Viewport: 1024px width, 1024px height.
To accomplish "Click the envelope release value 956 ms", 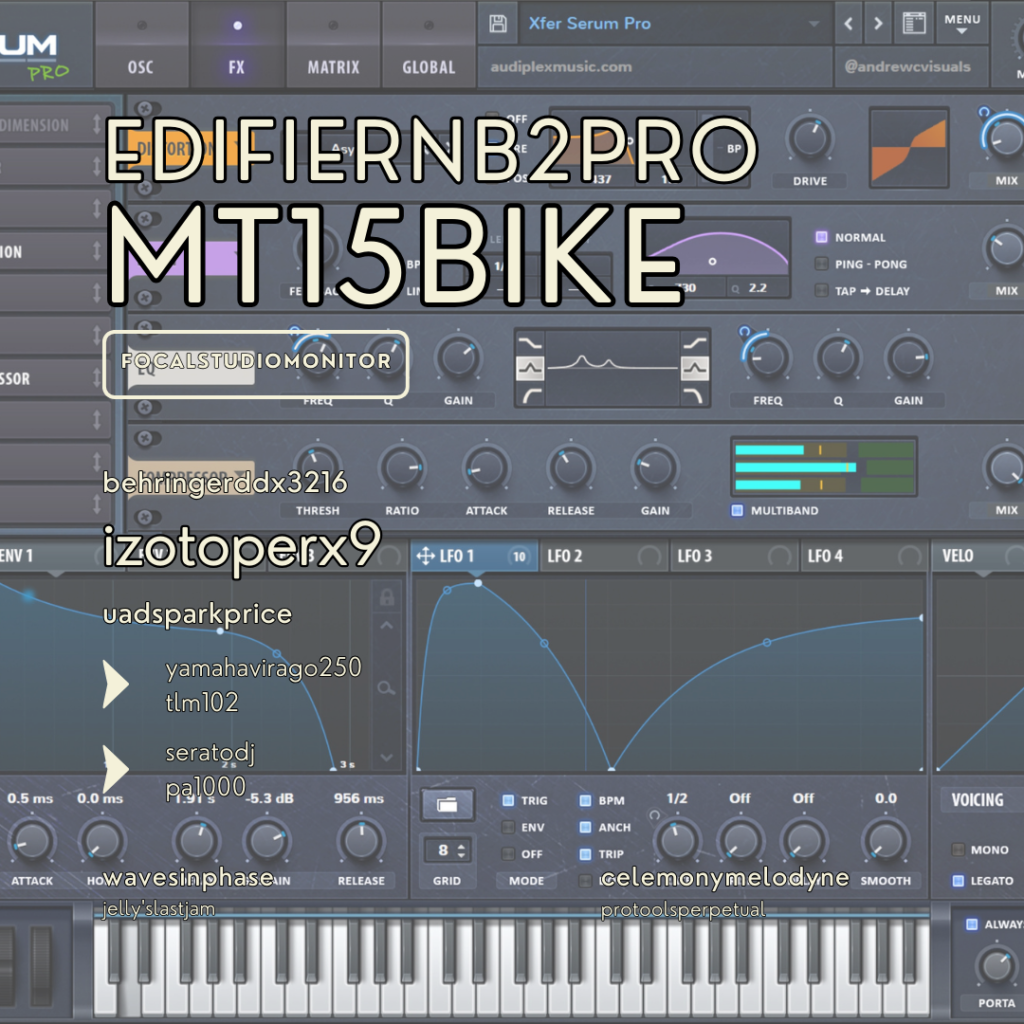I will pos(359,798).
